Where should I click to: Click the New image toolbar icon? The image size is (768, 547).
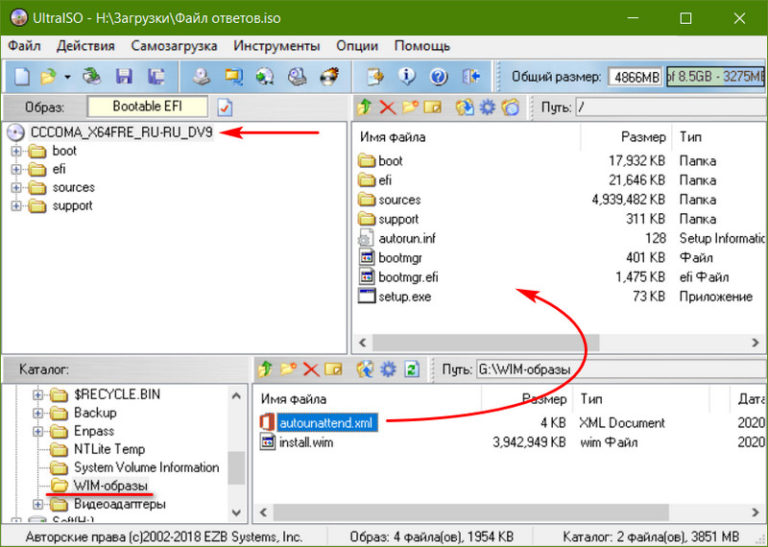click(x=21, y=76)
